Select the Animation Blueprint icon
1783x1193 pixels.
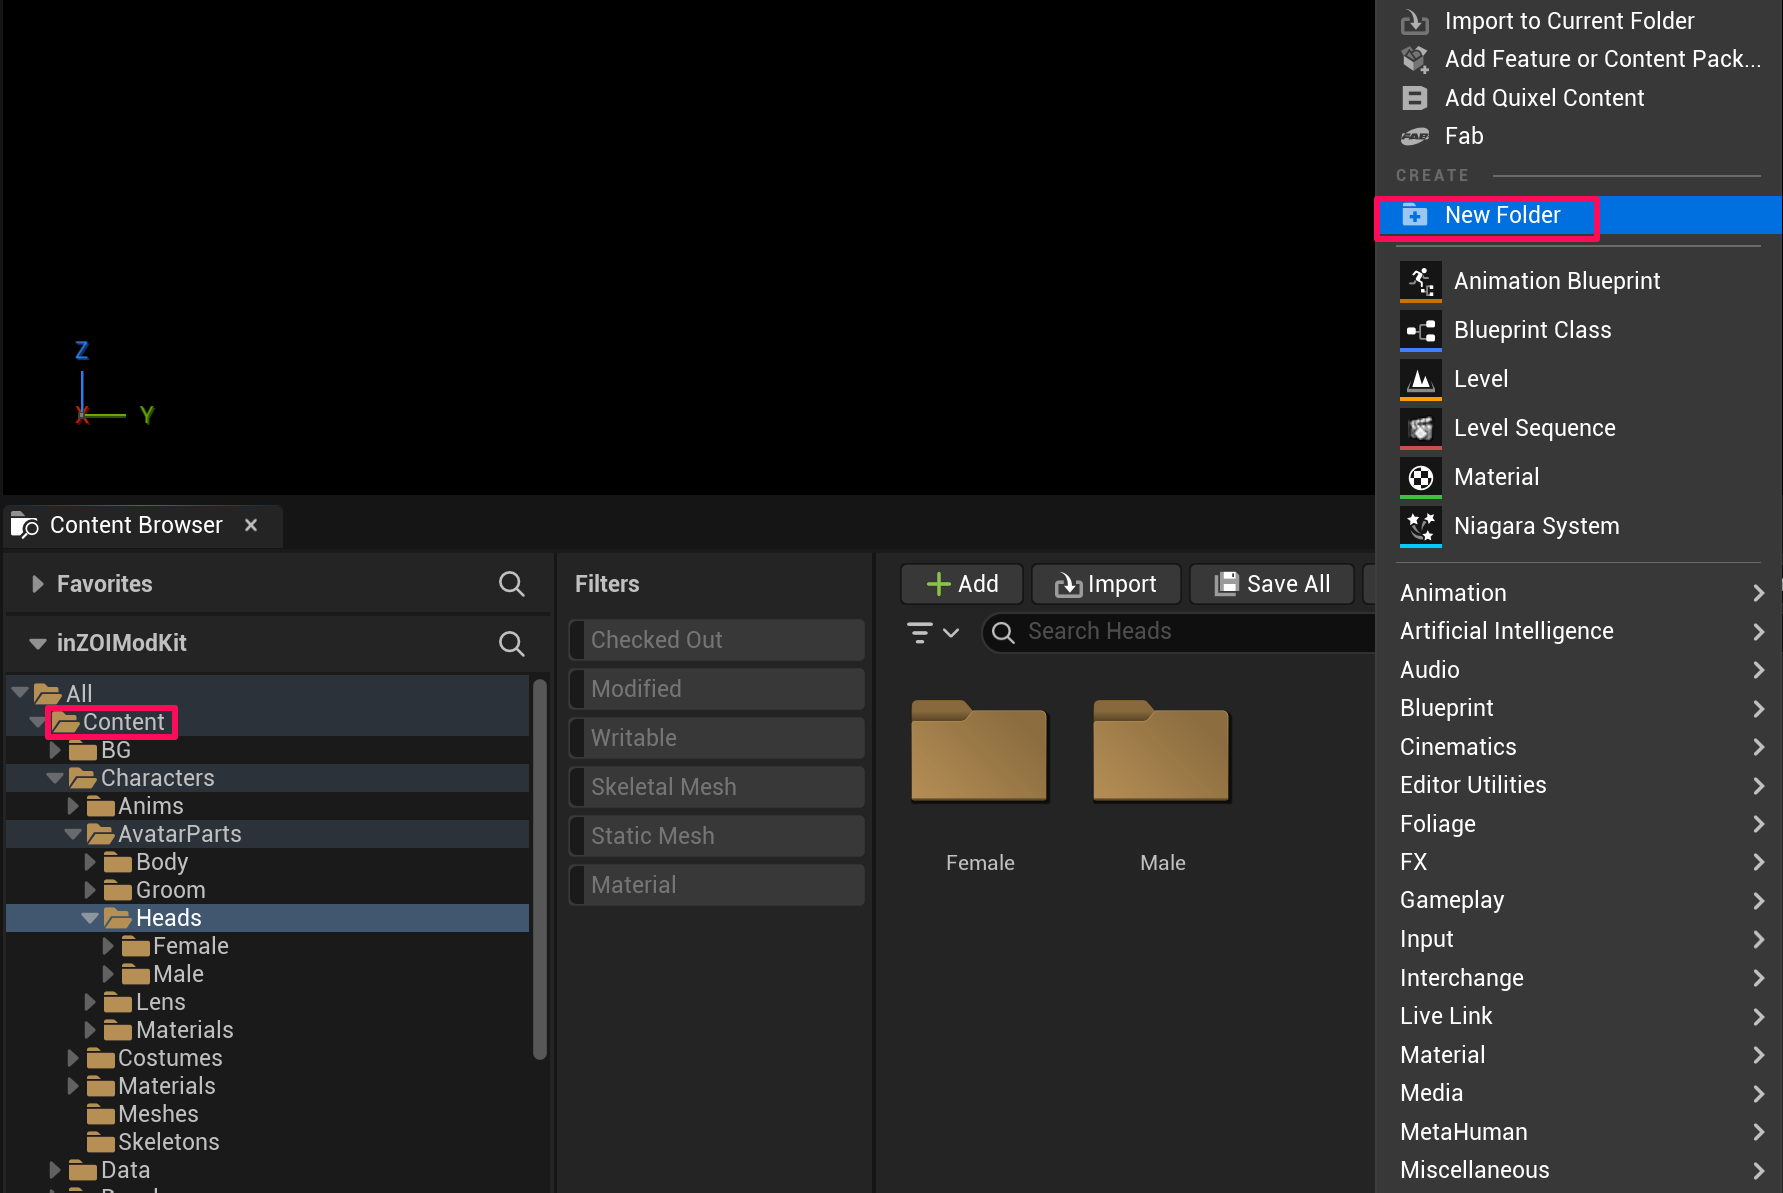1420,281
